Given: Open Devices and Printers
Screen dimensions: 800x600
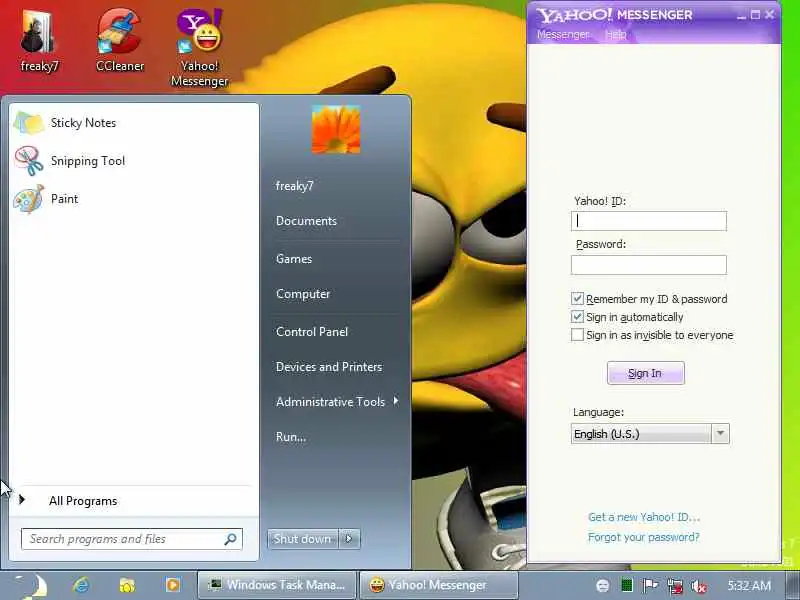Looking at the screenshot, I should click(329, 367).
